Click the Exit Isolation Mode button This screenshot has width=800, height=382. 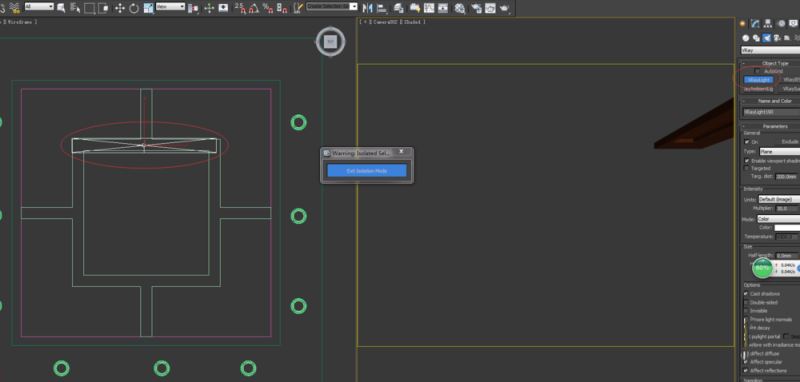(367, 171)
